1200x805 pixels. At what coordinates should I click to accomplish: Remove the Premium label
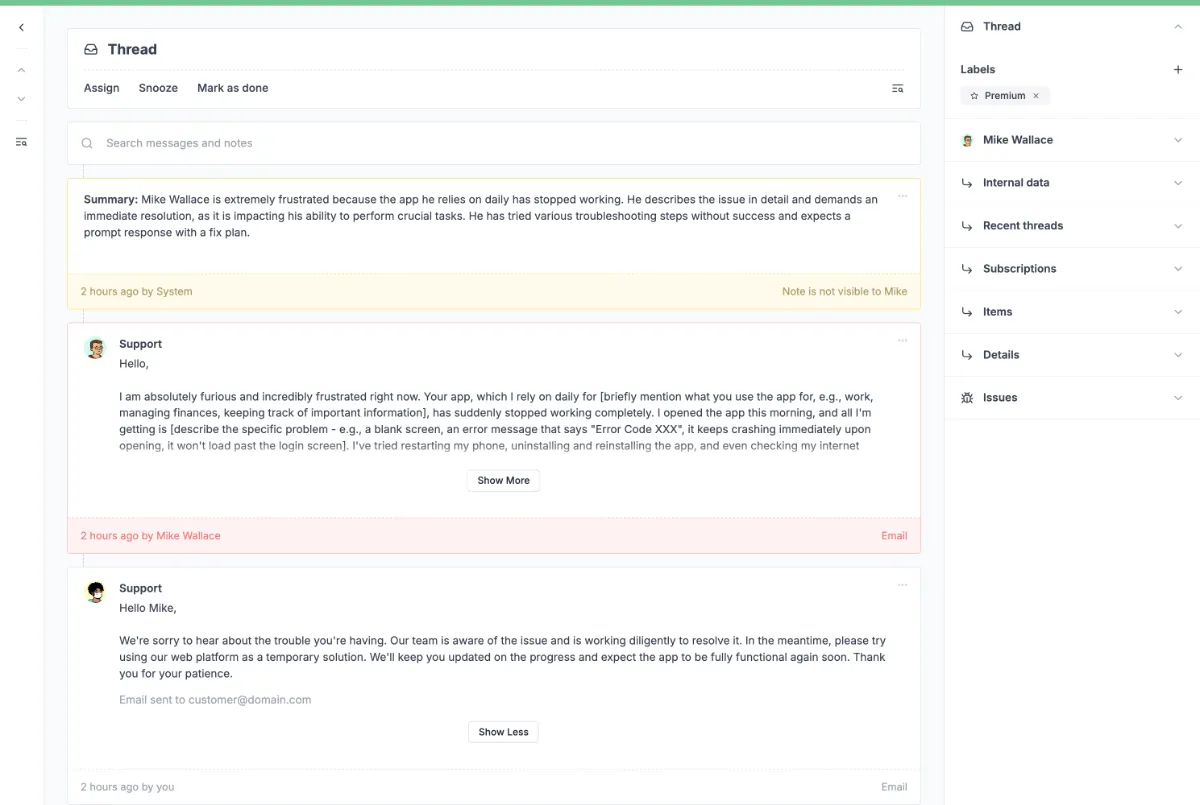click(1037, 95)
